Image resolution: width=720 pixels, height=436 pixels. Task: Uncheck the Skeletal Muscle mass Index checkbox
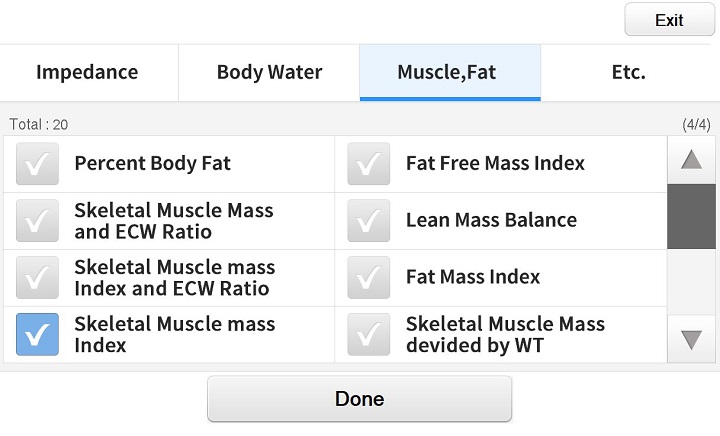click(x=37, y=335)
